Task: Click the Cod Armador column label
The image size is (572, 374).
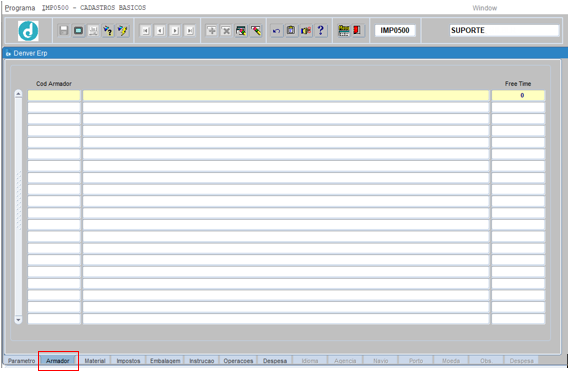Action: tap(54, 84)
